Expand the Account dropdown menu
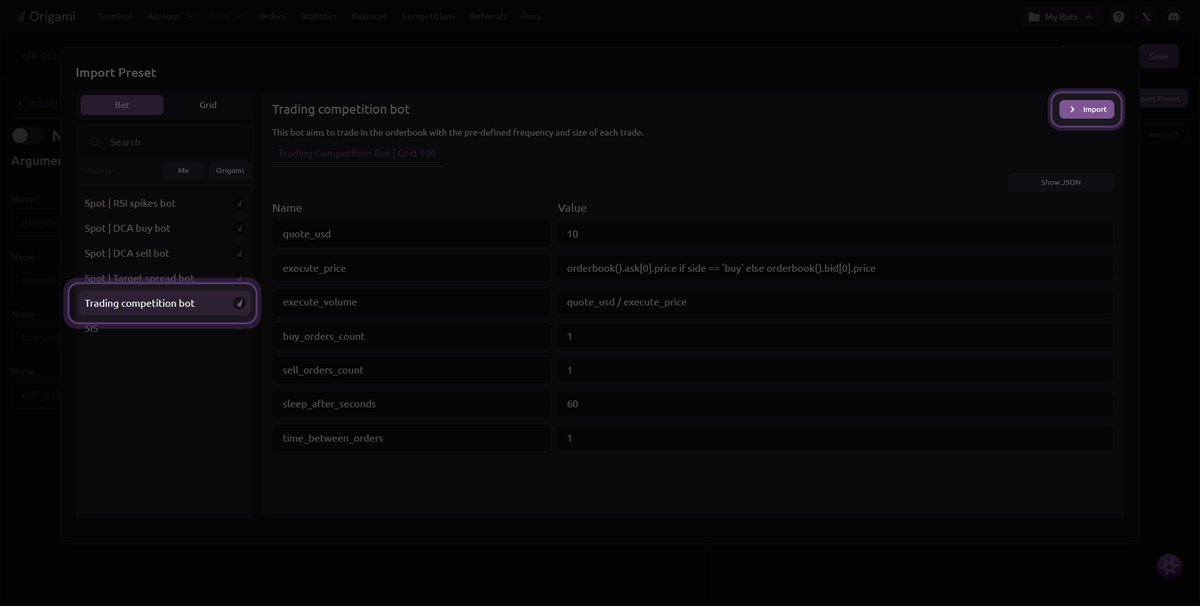Viewport: 1200px width, 606px height. click(170, 17)
